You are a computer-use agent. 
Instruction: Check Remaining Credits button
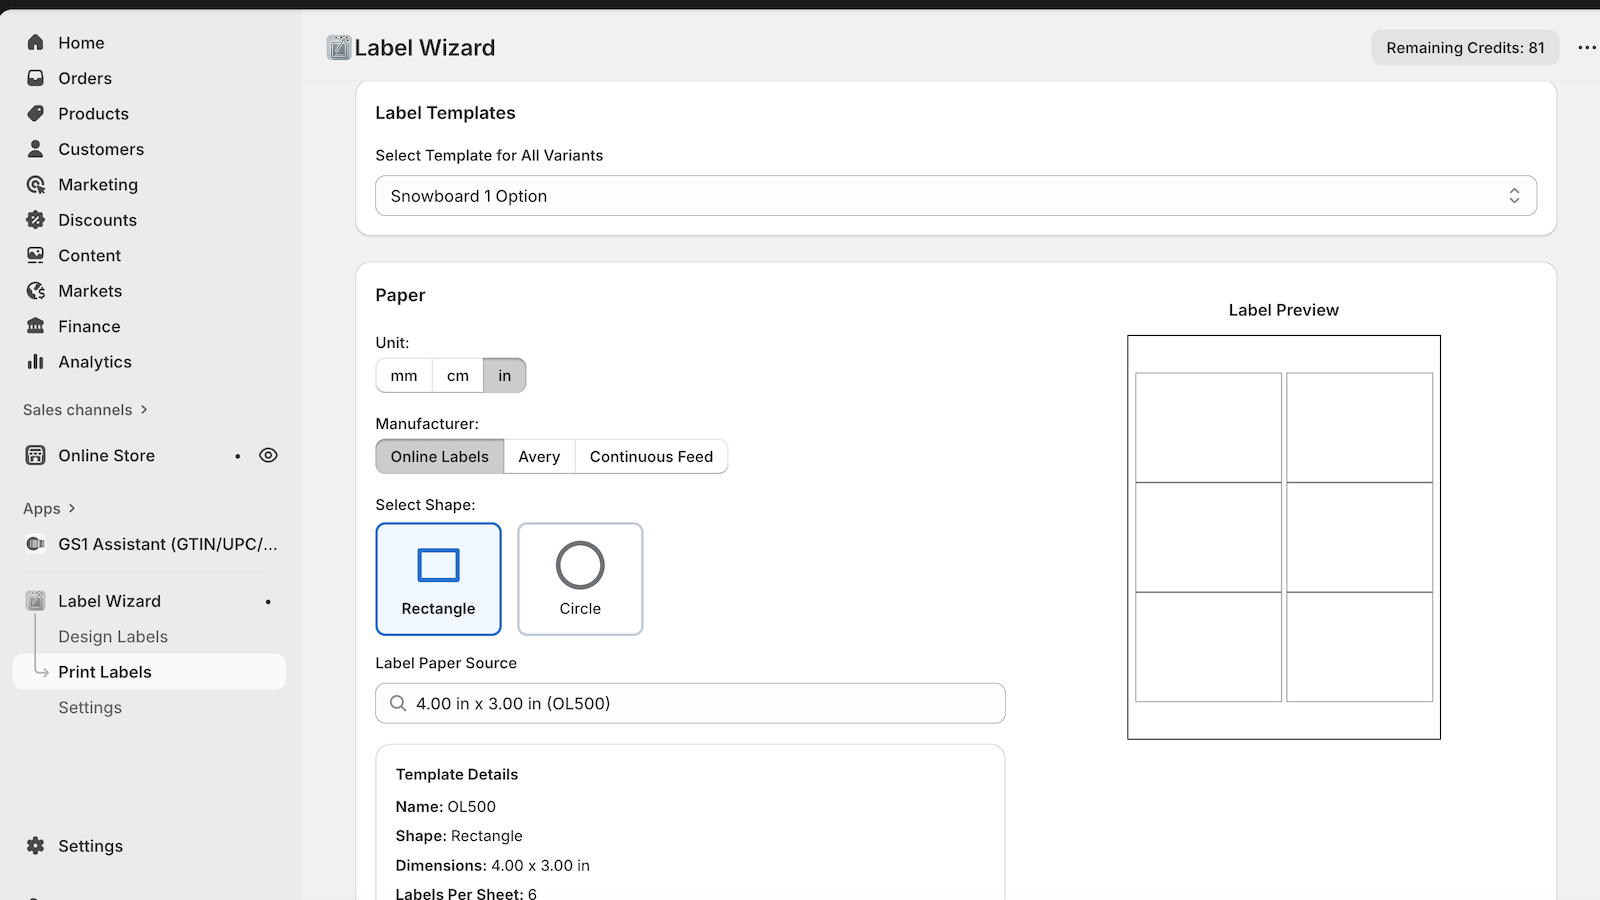click(x=1464, y=47)
